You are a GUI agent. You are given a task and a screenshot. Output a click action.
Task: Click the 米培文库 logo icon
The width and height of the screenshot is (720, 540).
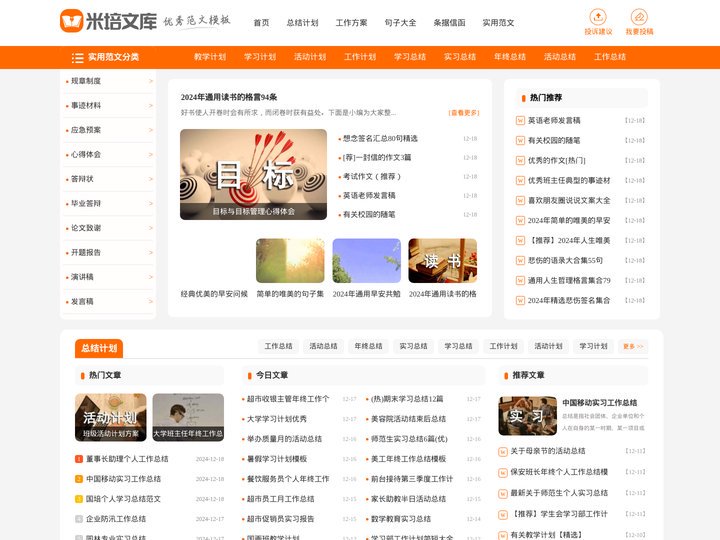(x=72, y=21)
